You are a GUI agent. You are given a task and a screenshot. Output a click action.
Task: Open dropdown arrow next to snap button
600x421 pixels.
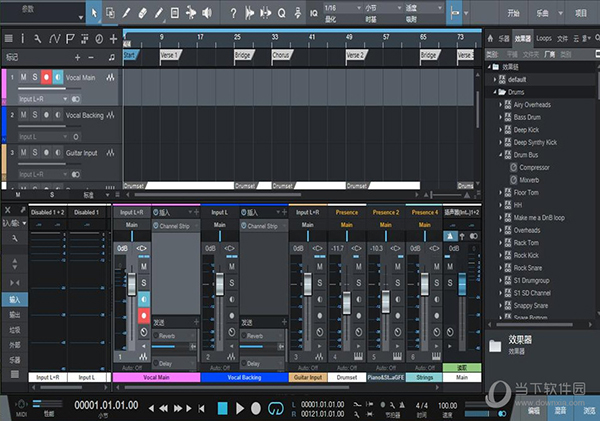click(466, 13)
